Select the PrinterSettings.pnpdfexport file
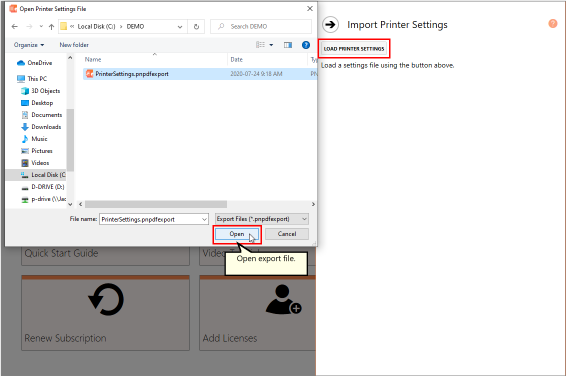 (x=200, y=74)
